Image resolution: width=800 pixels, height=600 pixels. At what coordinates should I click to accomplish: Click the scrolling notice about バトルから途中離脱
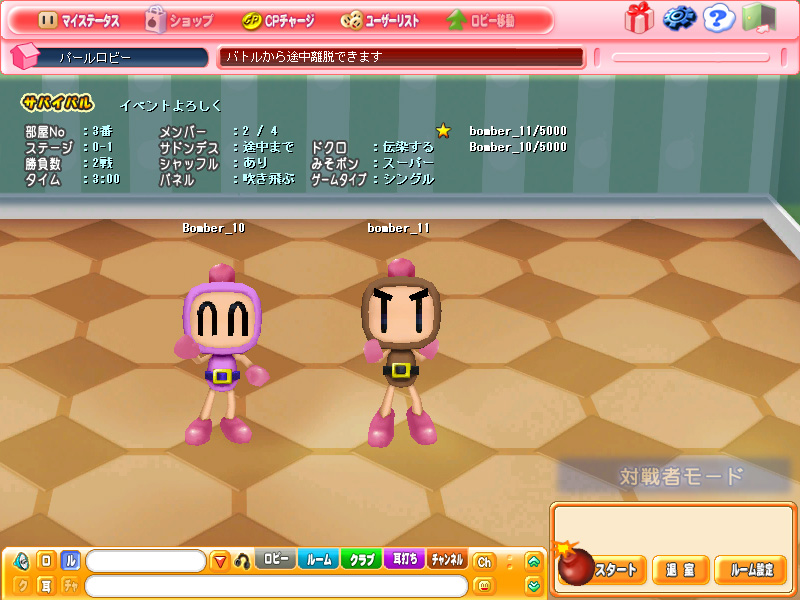401,57
